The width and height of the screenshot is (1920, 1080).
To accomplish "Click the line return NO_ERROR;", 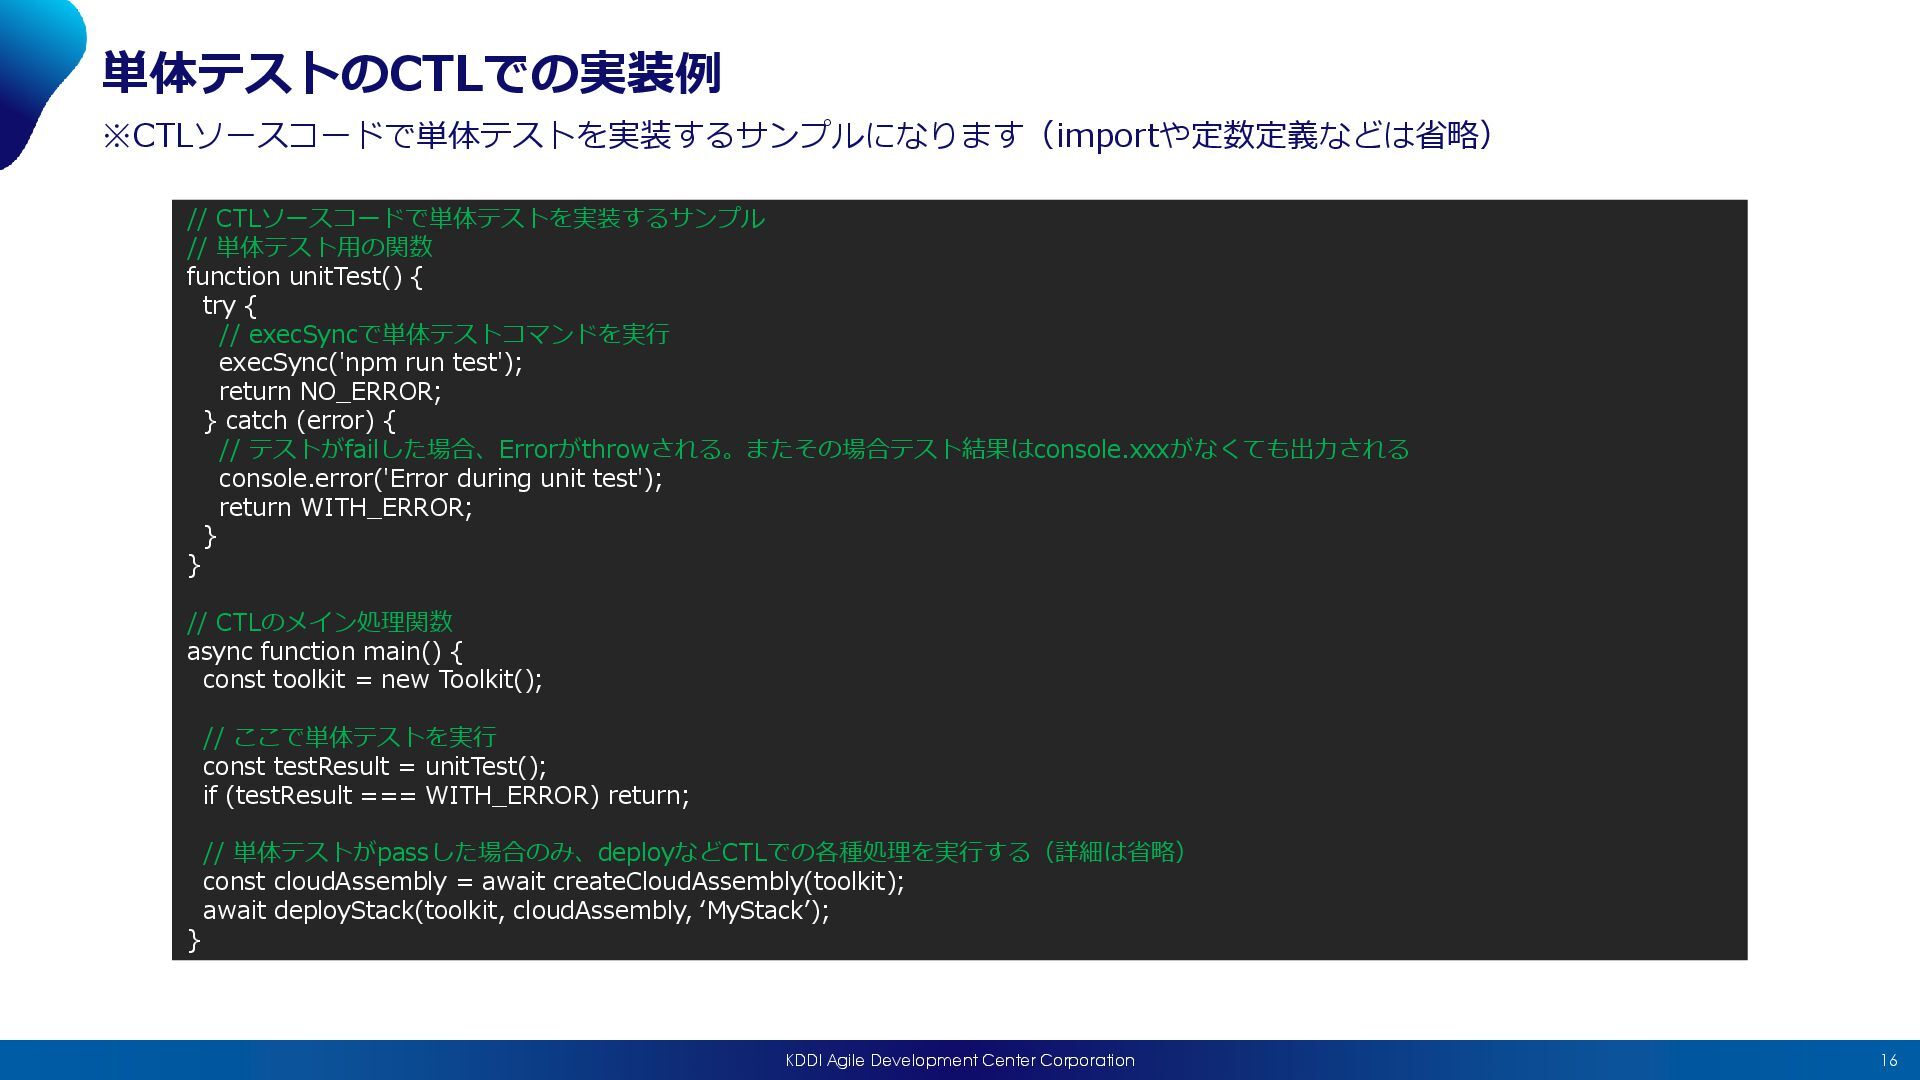I will click(x=330, y=391).
